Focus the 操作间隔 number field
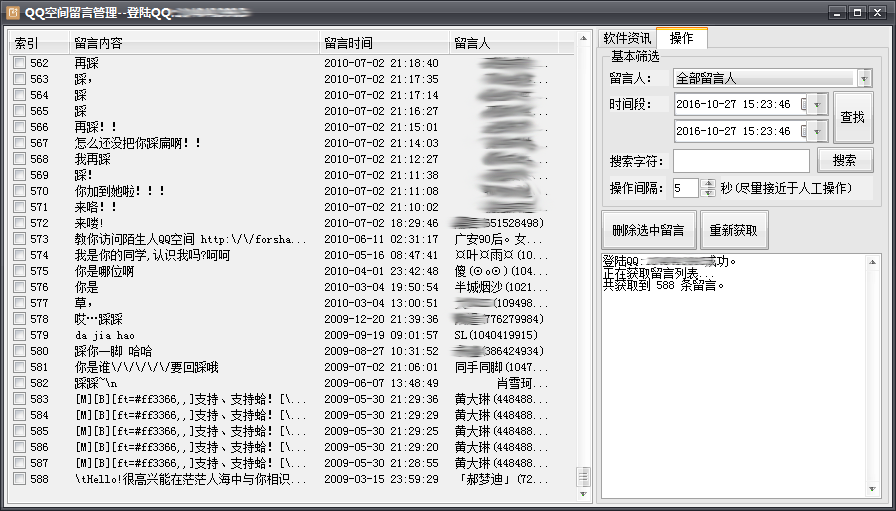 [686, 187]
